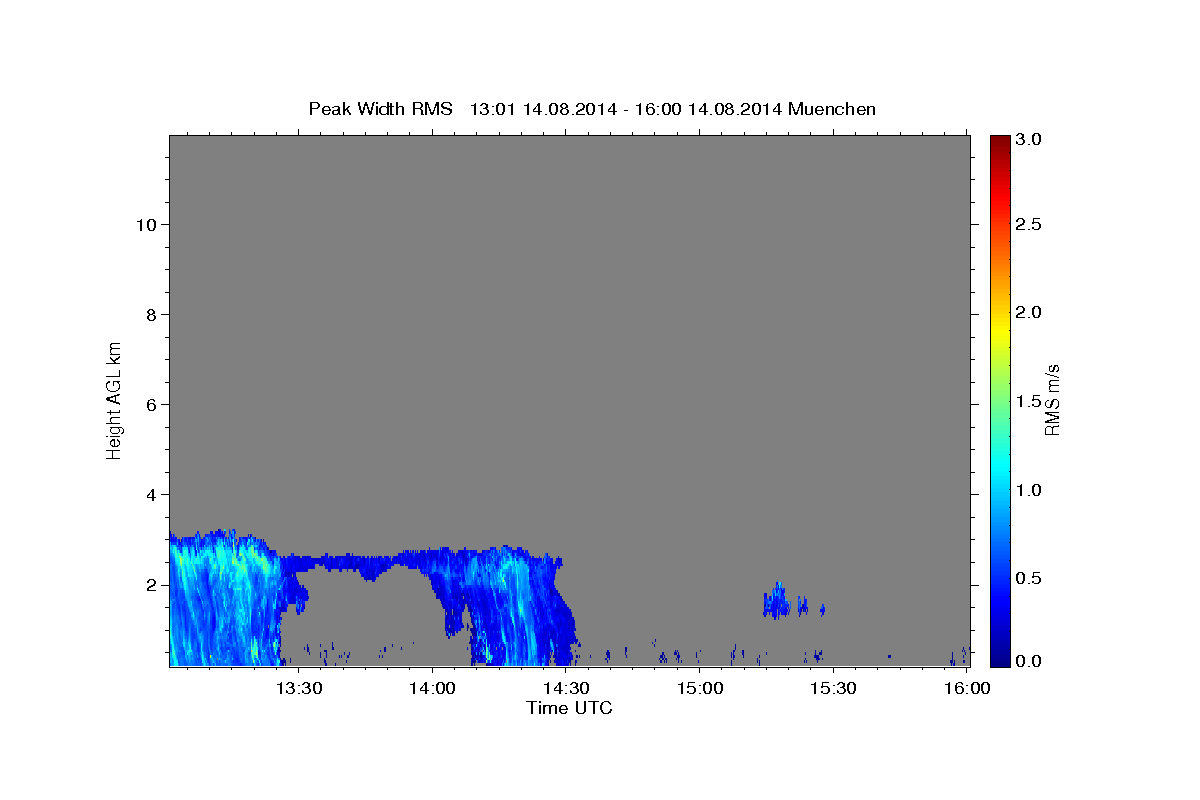Click the '13:30' time tick label
The image size is (1200, 800).
[298, 688]
